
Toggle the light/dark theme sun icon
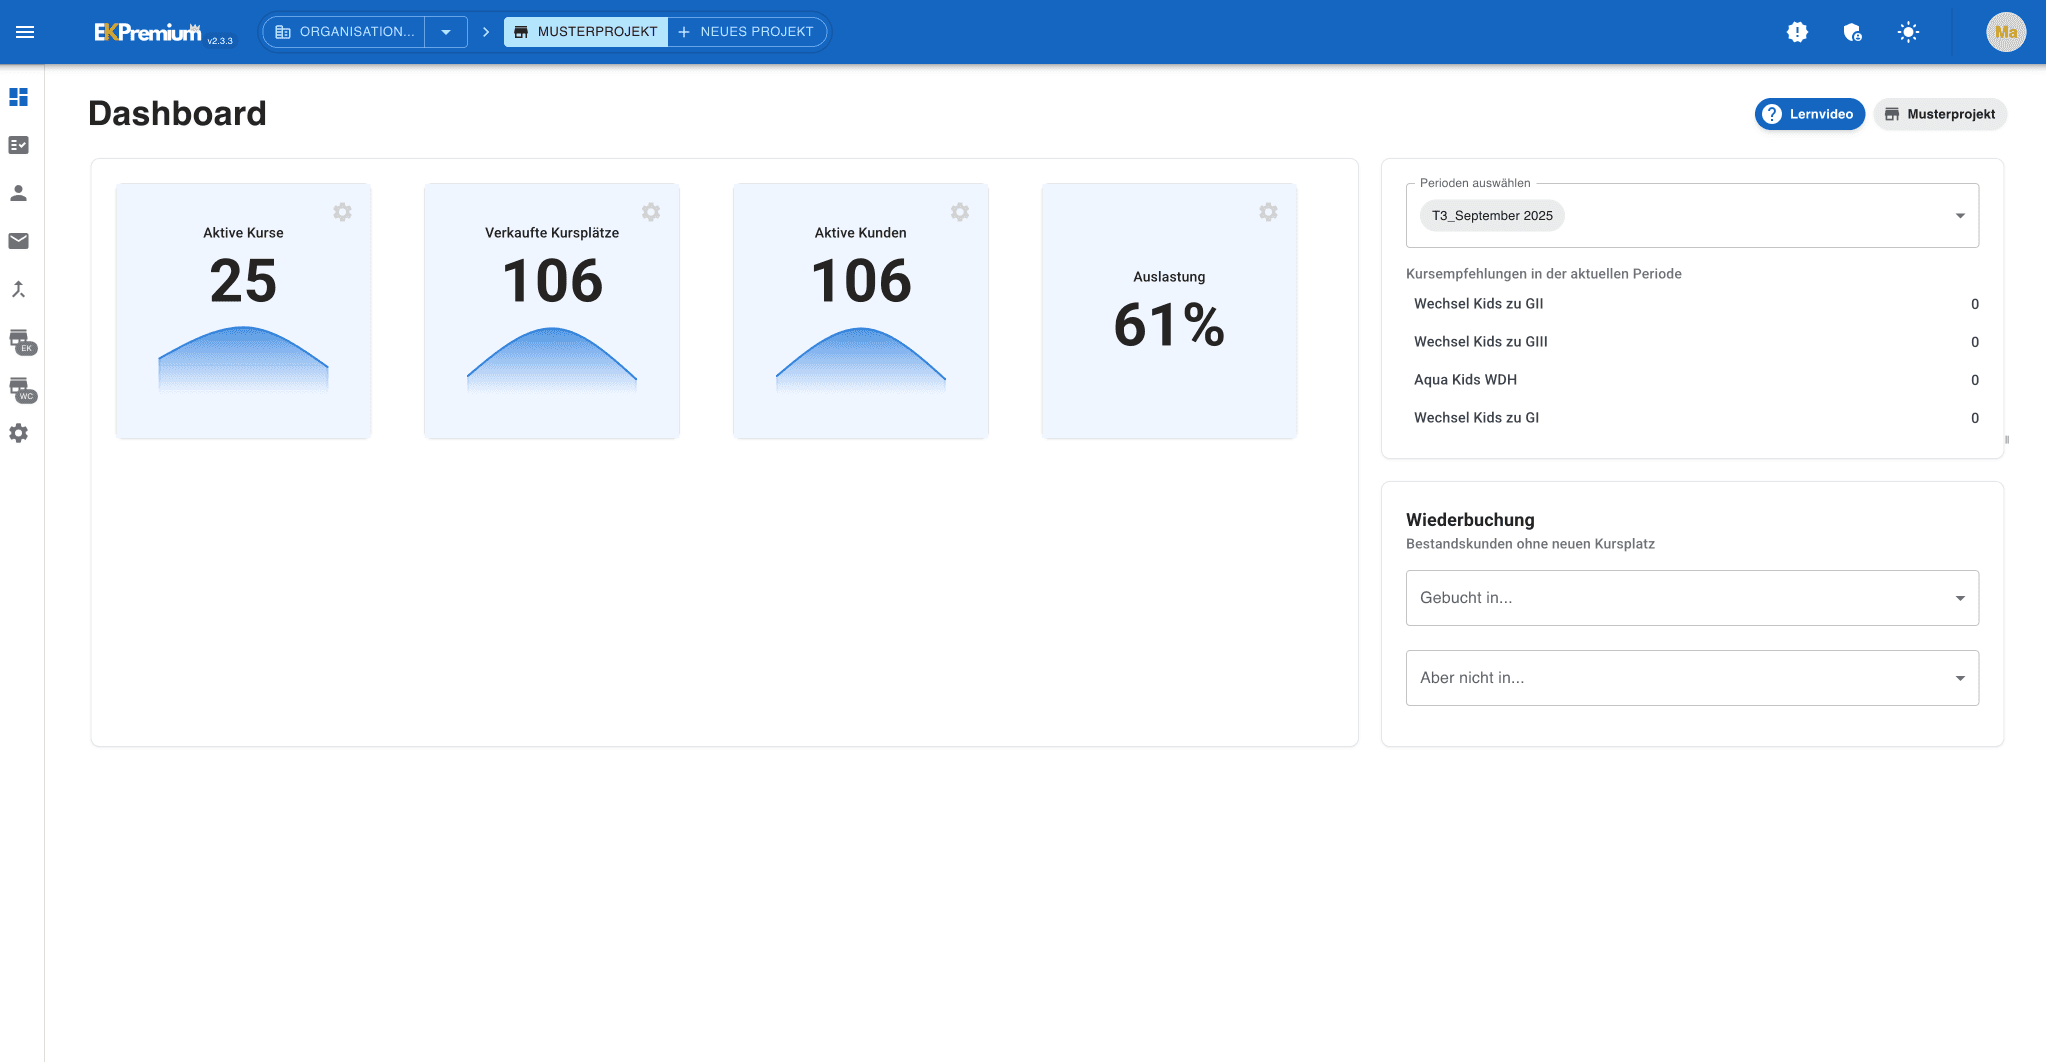tap(1908, 32)
